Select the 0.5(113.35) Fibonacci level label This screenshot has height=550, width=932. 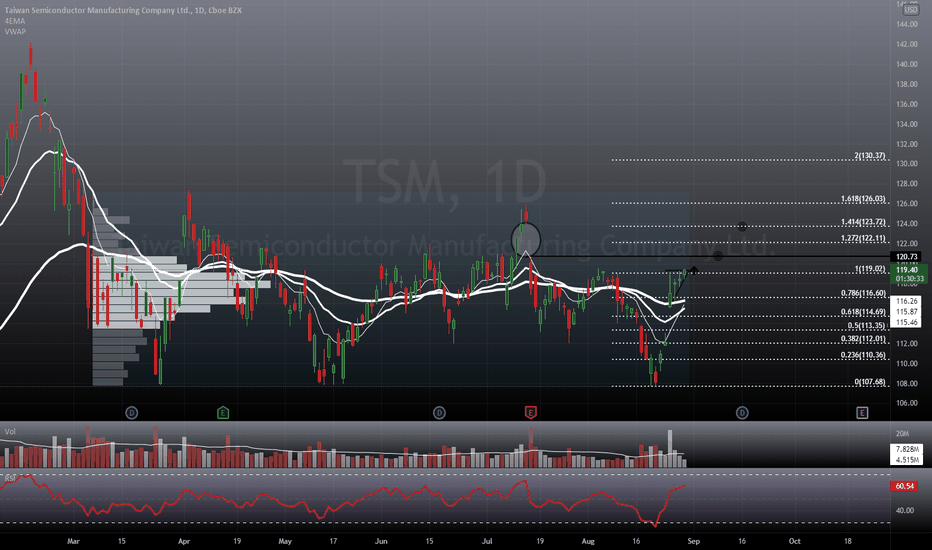coord(867,326)
